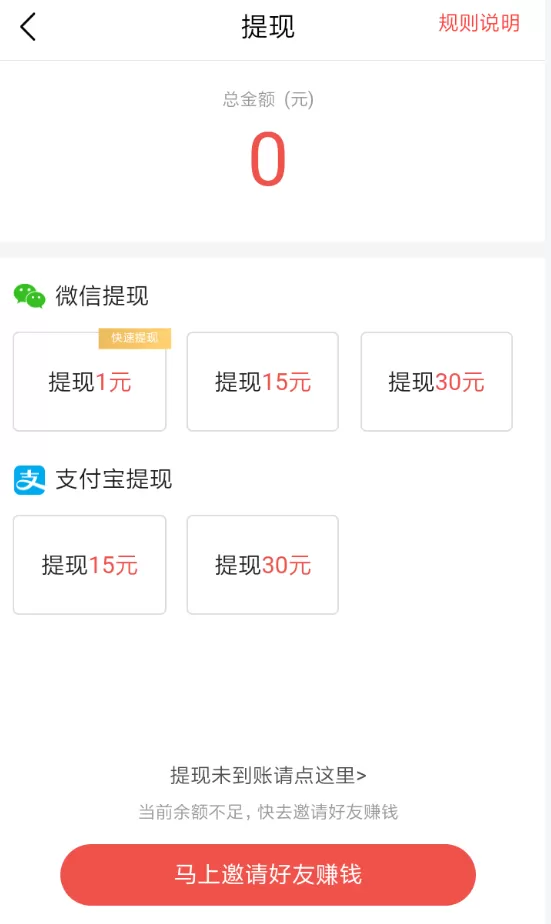The width and height of the screenshot is (551, 924).
Task: Tap the blue Alipay logo icon
Action: [29, 480]
